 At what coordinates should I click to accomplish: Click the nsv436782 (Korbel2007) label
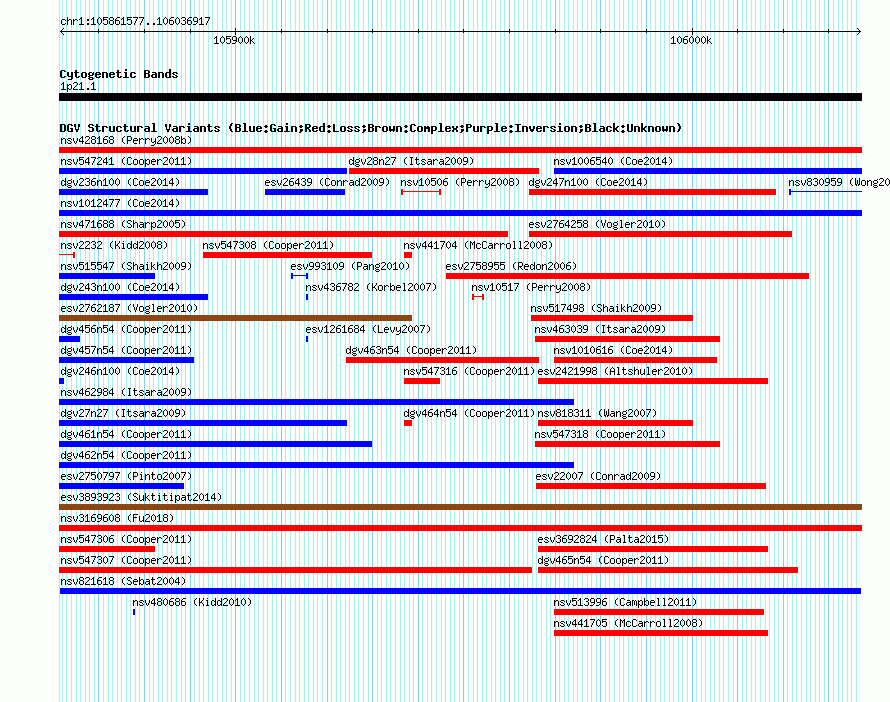coord(371,287)
